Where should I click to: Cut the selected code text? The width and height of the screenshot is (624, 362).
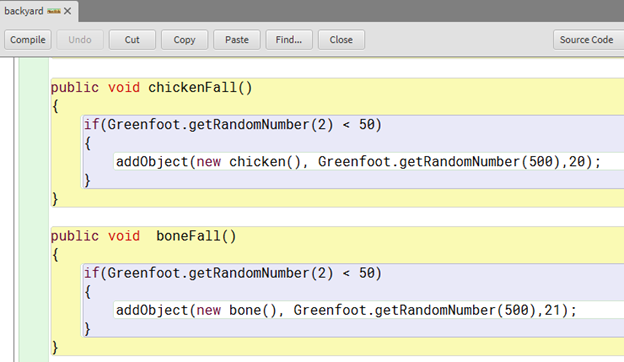click(132, 40)
